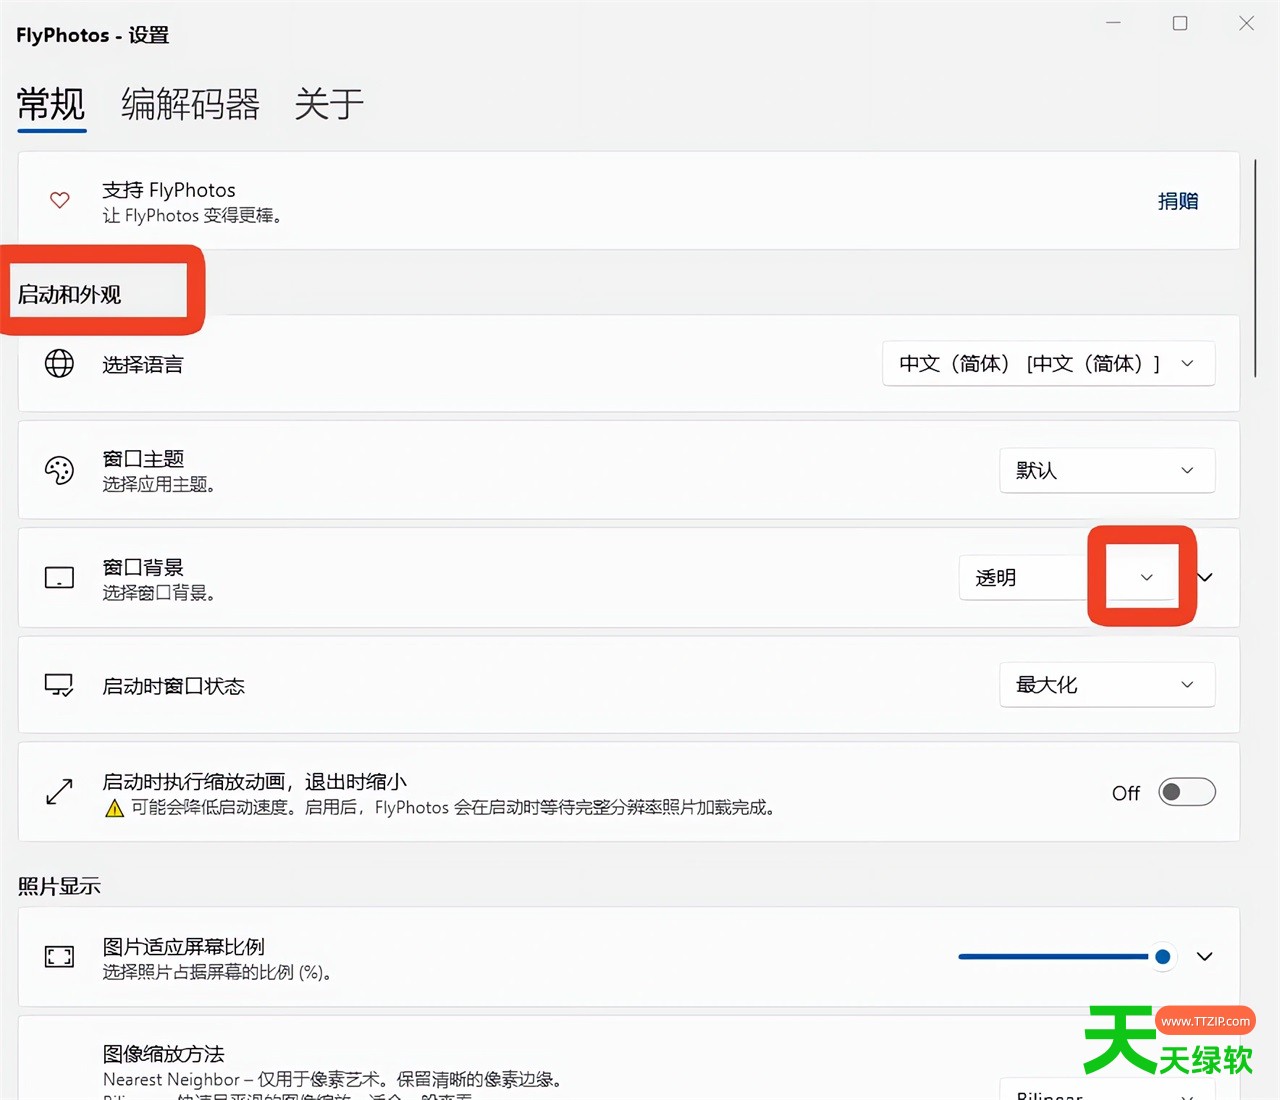Screen dimensions: 1280x1100
Task: Switch to the 关于 tab
Action: tap(329, 104)
